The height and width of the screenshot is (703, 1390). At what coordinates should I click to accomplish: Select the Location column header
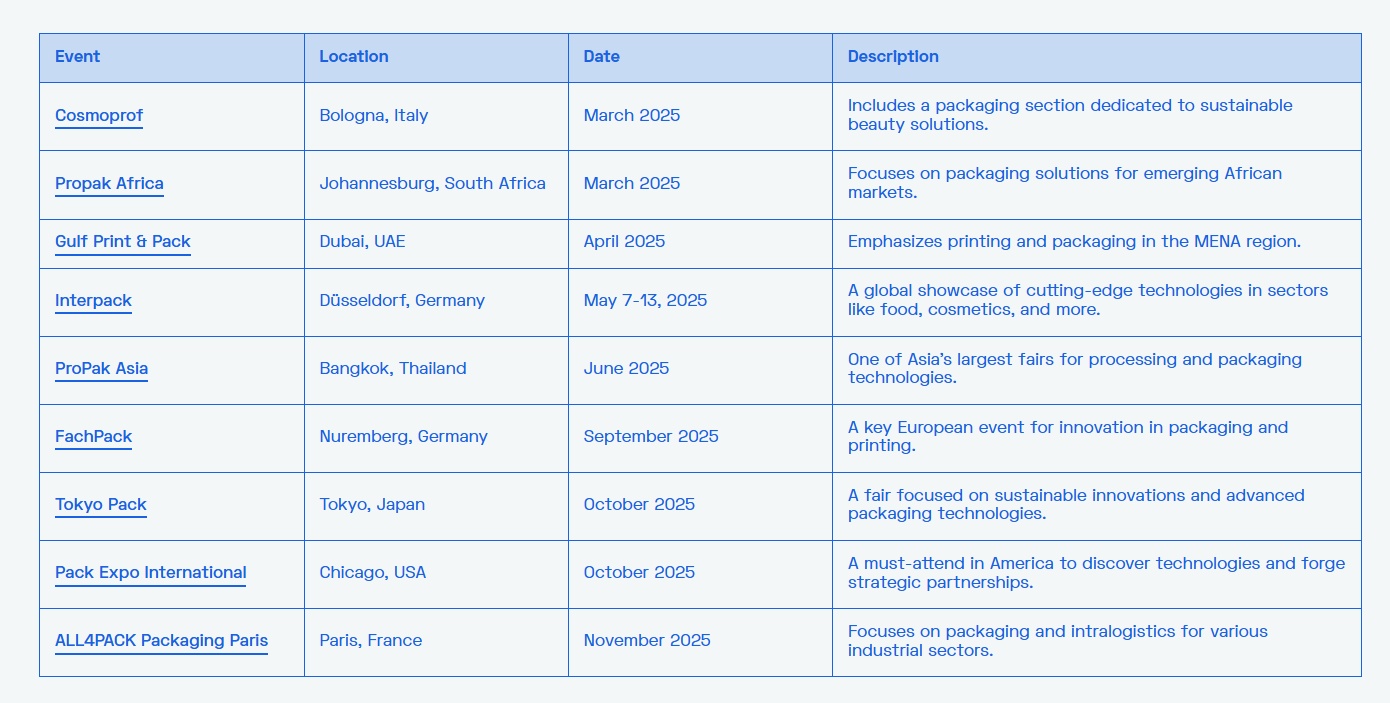[436, 58]
